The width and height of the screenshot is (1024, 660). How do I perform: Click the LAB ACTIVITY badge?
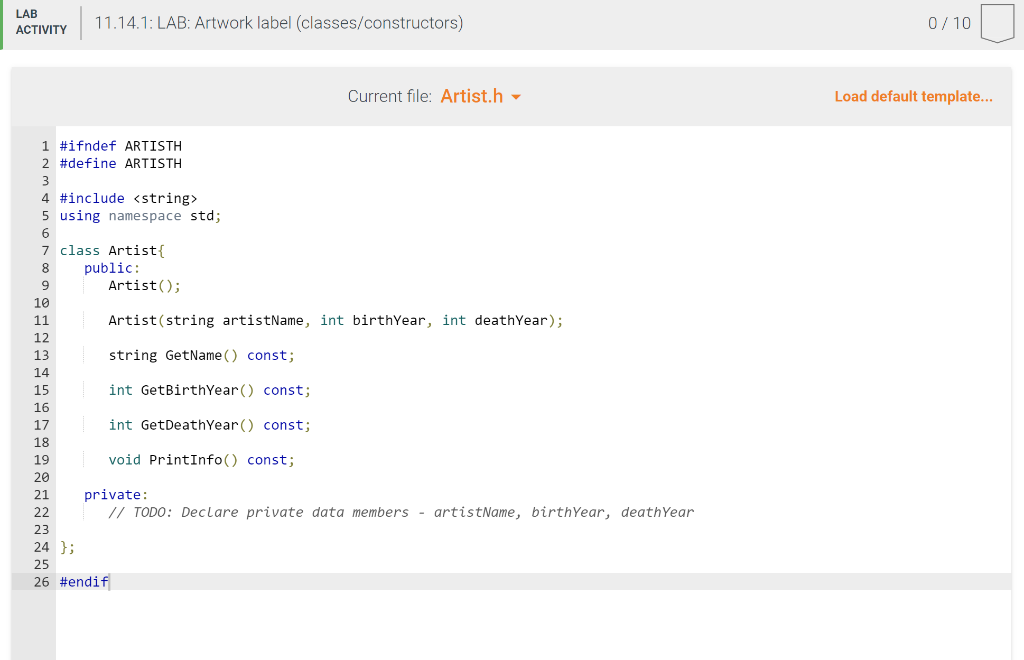41,23
